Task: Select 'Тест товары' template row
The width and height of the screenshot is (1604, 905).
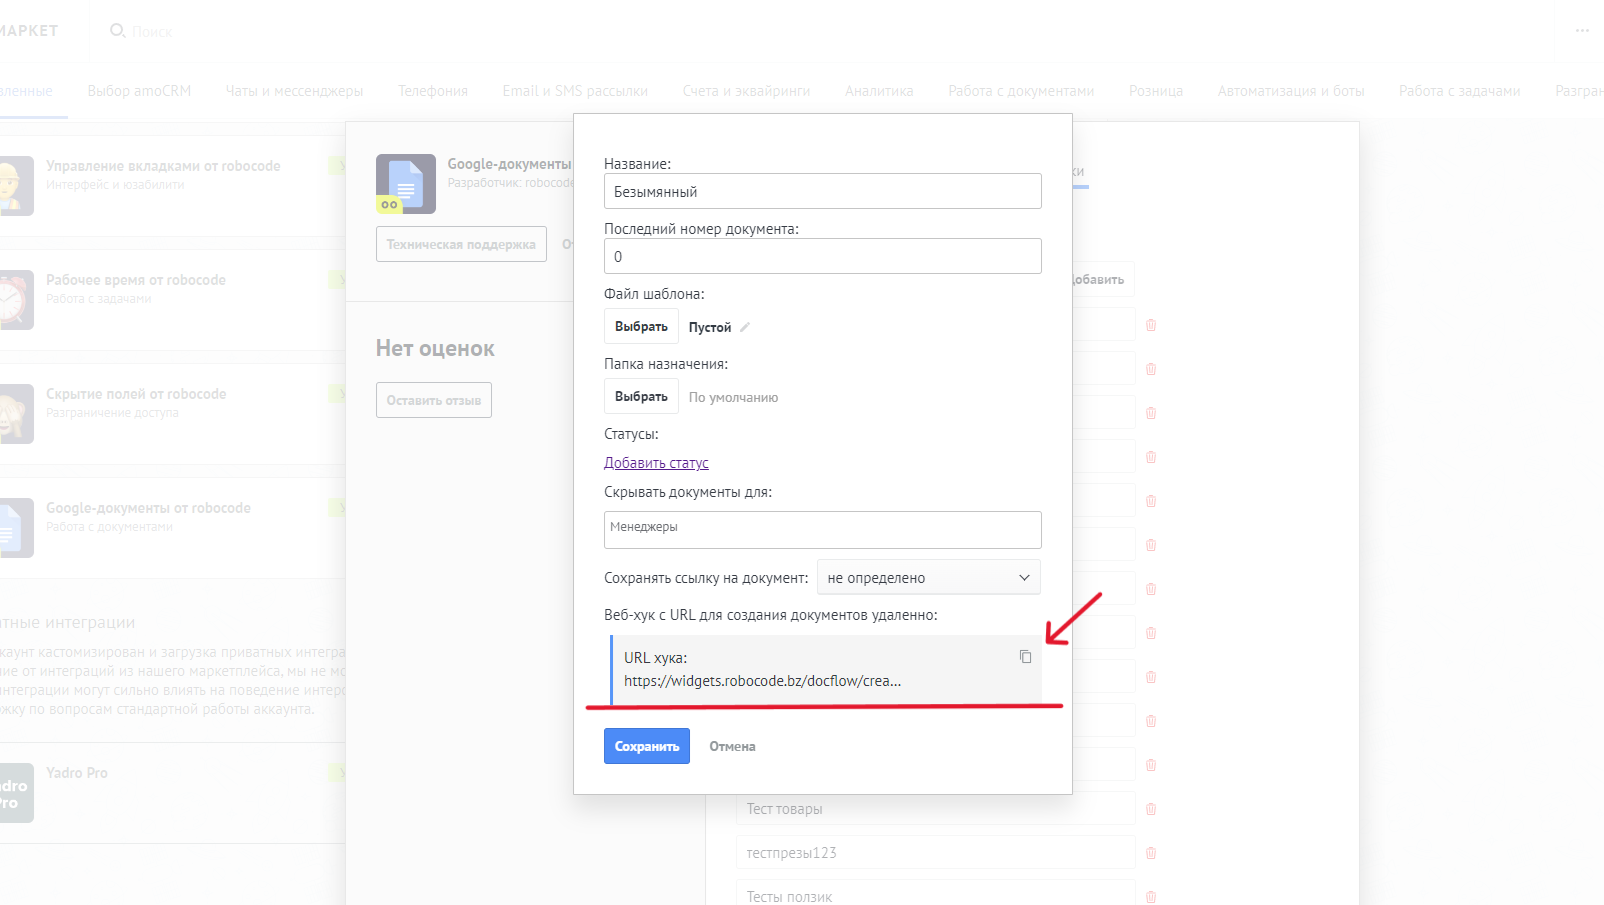Action: (935, 809)
